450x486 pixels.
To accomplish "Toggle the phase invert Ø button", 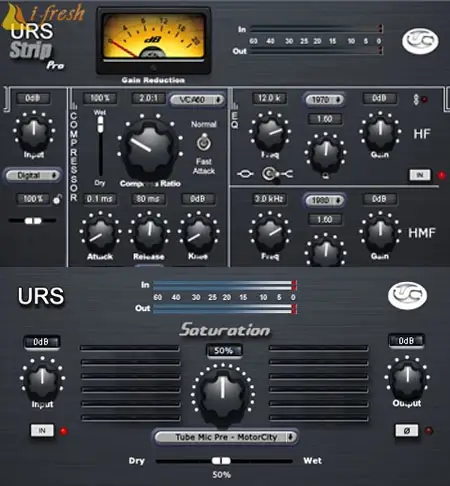I will 406,430.
